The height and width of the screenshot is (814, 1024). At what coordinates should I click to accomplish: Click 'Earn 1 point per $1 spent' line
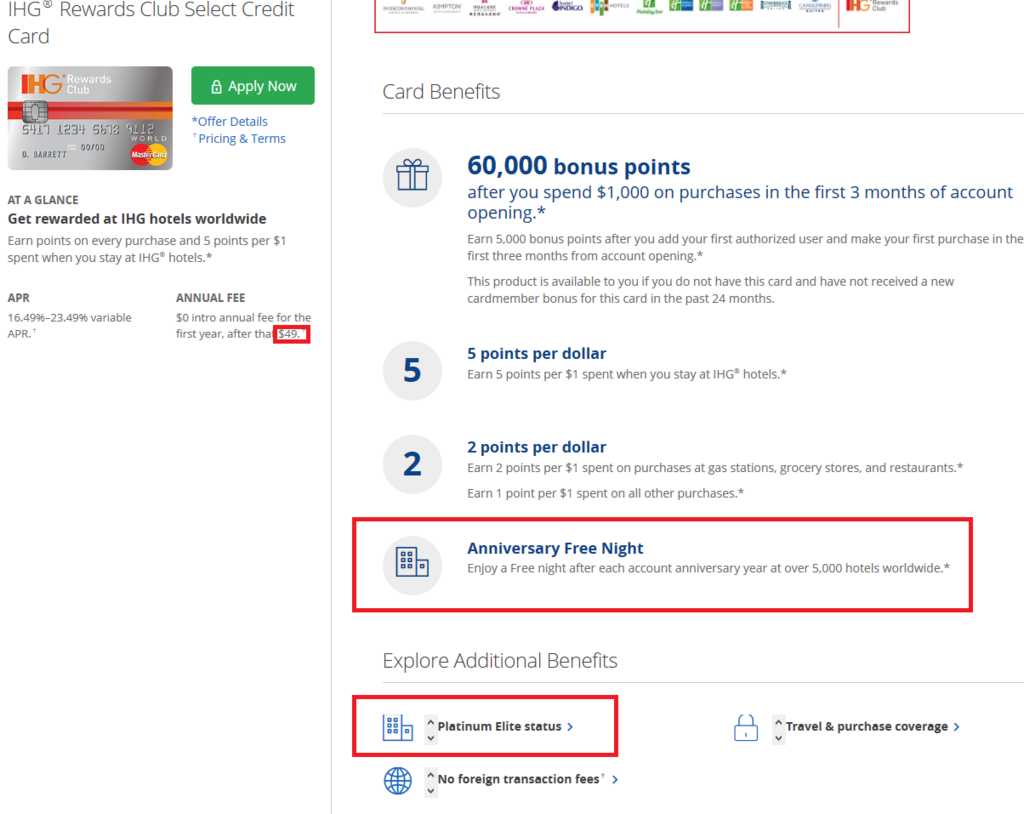point(605,493)
